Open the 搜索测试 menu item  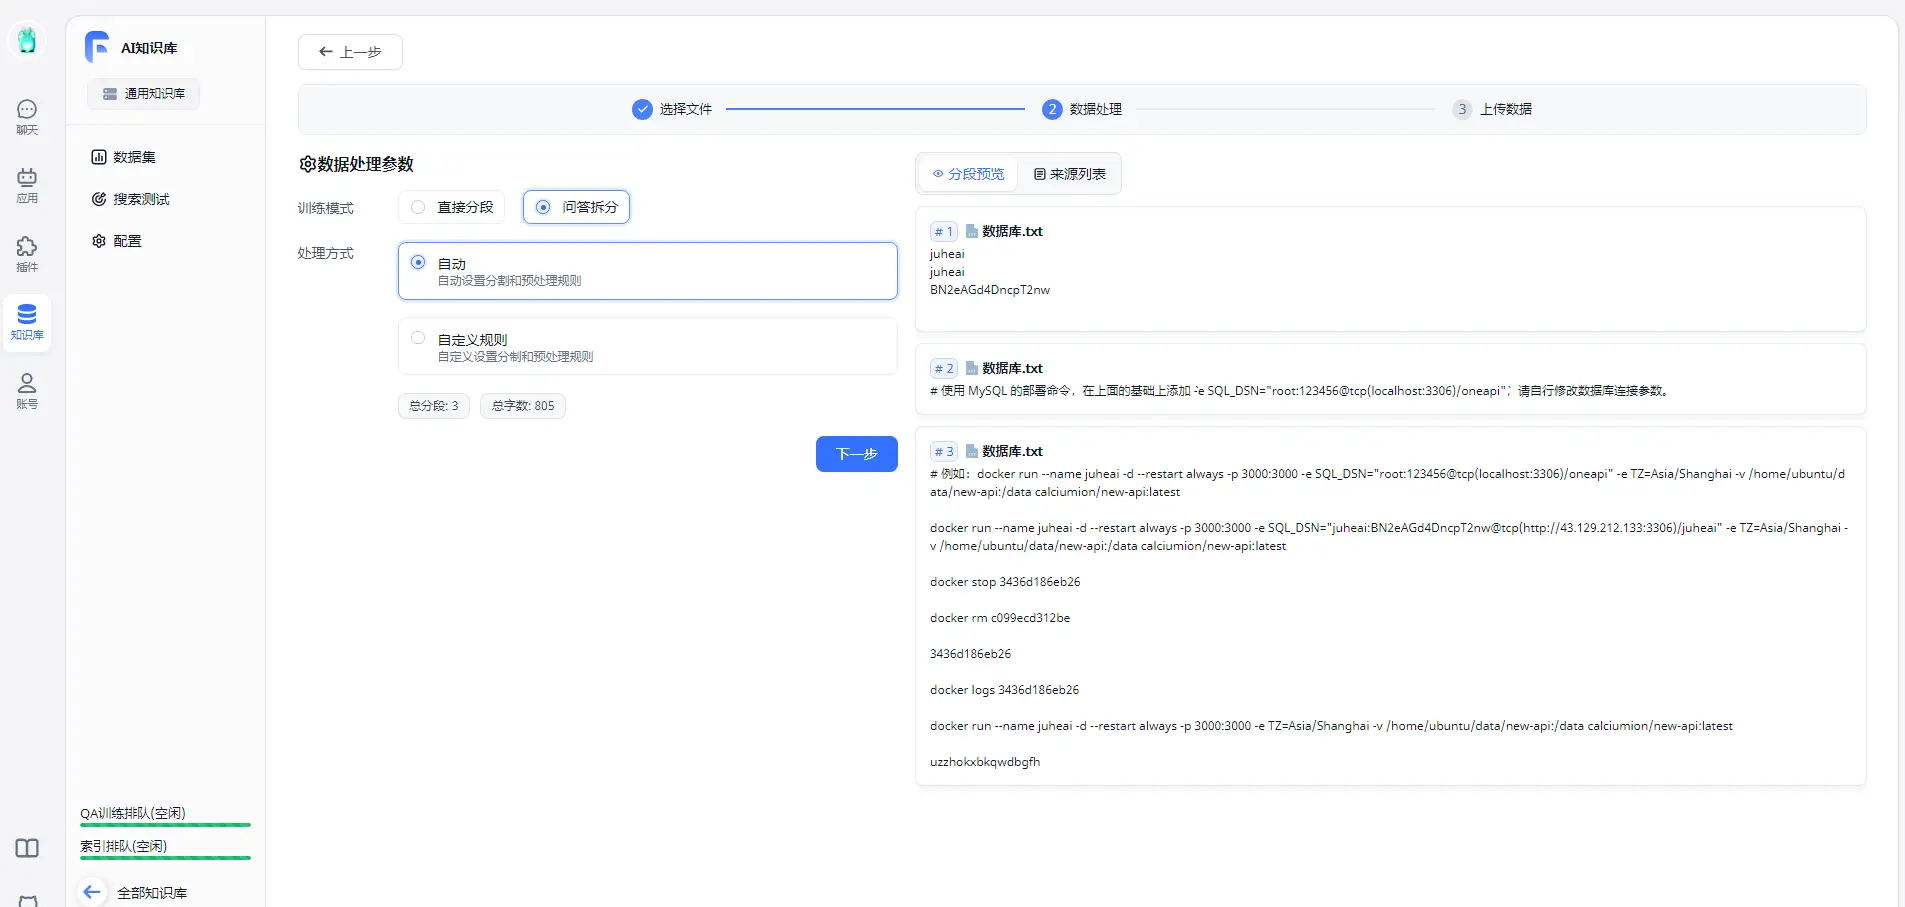(141, 199)
